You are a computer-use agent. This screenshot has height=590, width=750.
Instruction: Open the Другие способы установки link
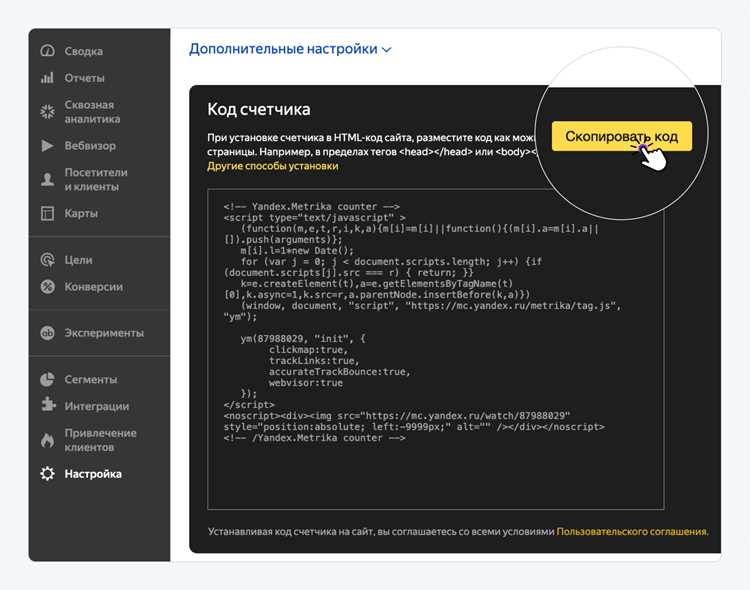pyautogui.click(x=273, y=166)
